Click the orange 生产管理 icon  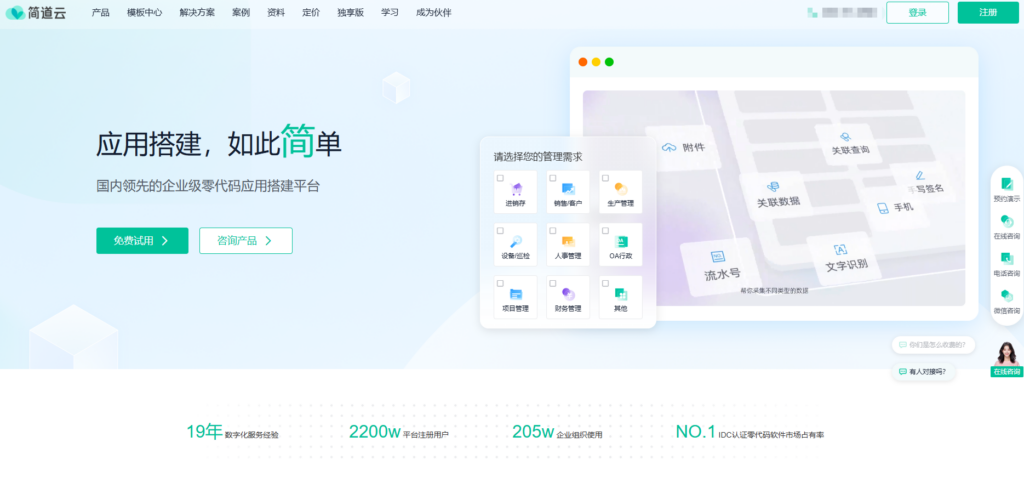pyautogui.click(x=621, y=189)
